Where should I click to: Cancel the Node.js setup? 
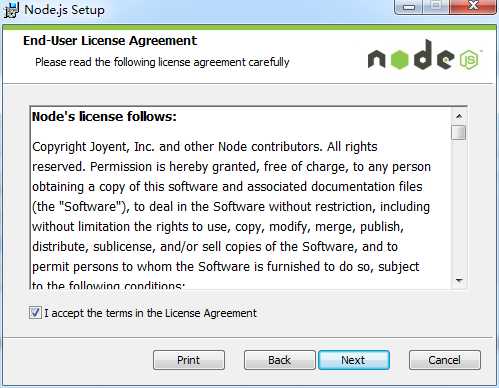(445, 360)
